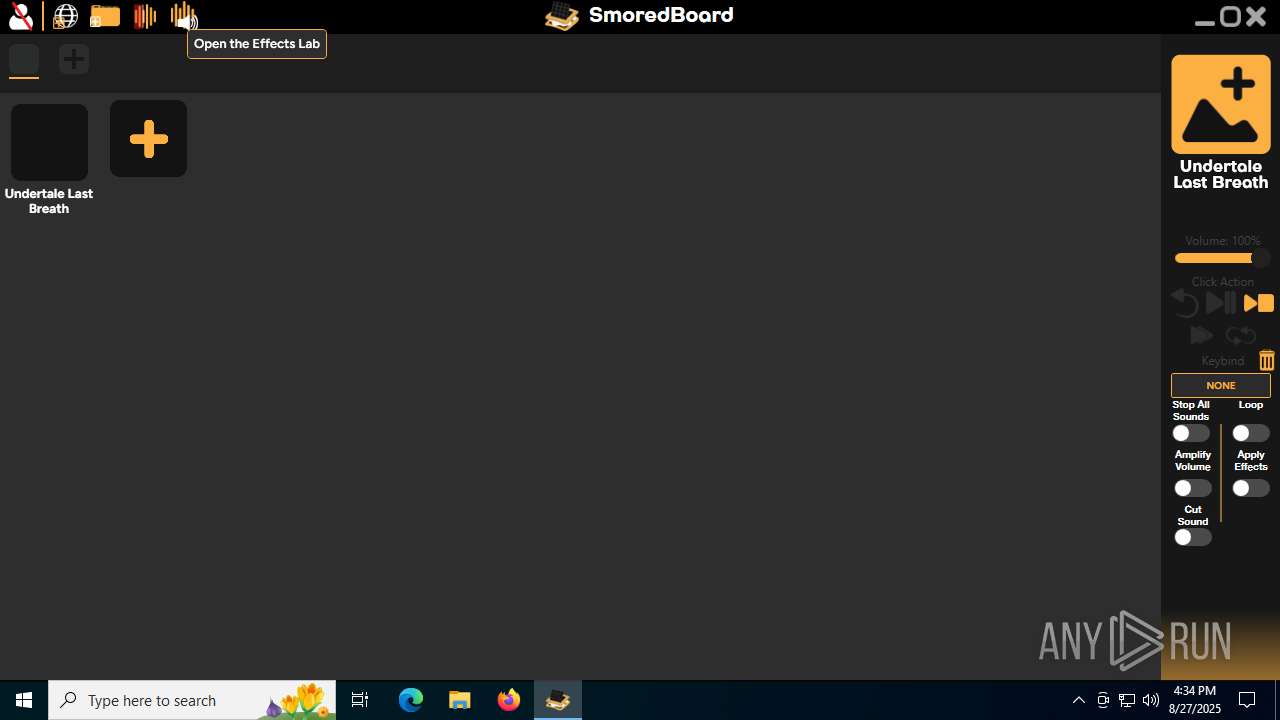Open the network tray icon
Image resolution: width=1280 pixels, height=720 pixels.
1127,700
